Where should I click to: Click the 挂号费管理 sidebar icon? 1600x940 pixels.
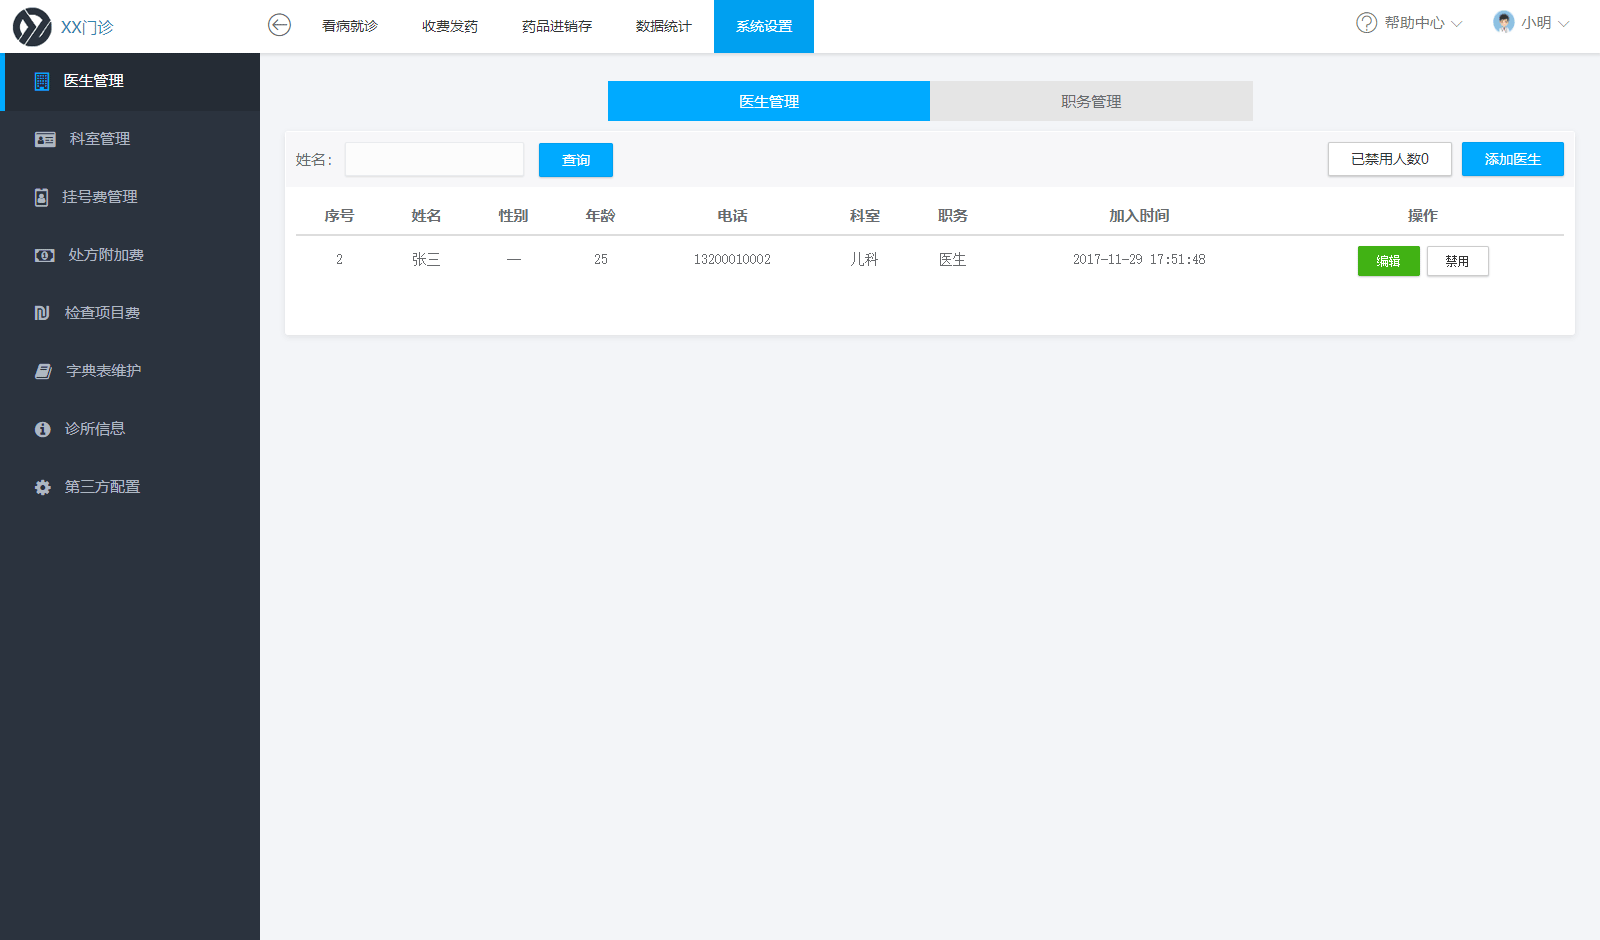click(x=41, y=198)
